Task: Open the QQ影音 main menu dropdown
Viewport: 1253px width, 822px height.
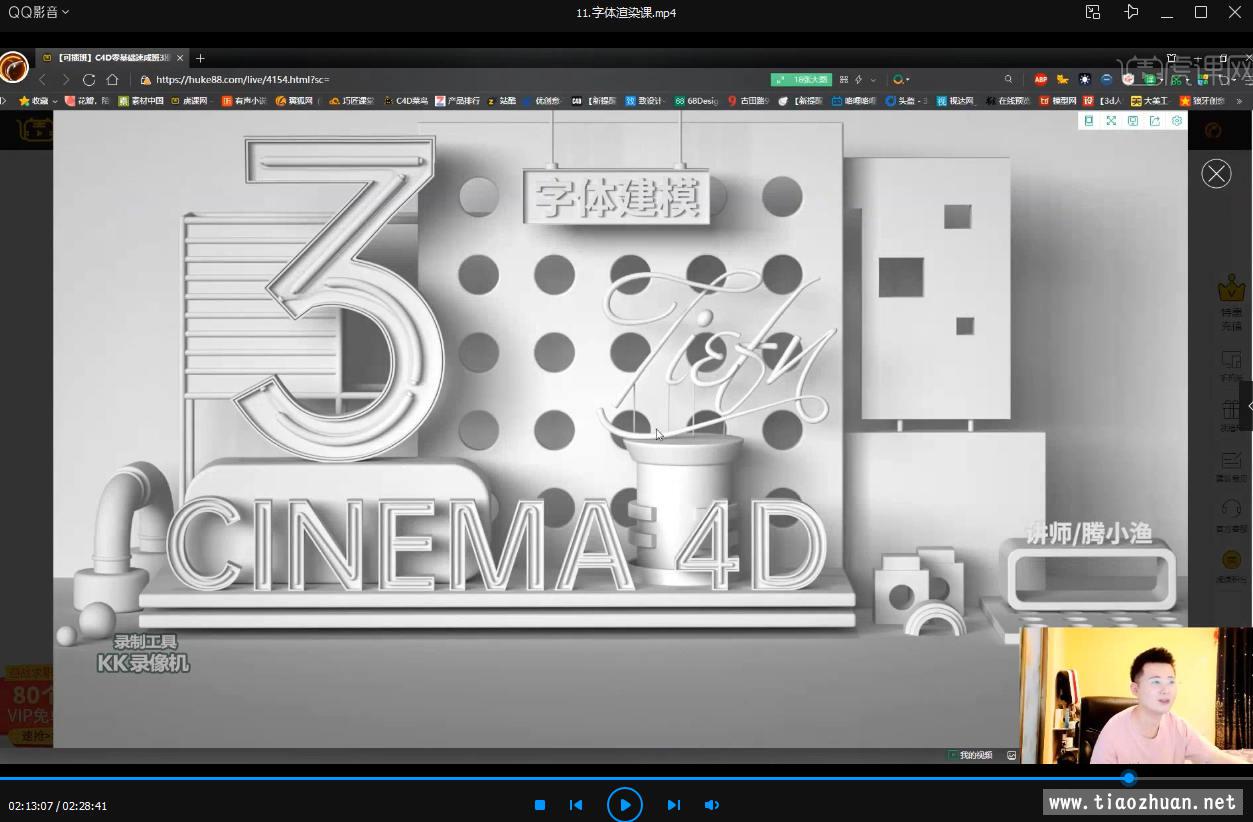Action: [39, 12]
